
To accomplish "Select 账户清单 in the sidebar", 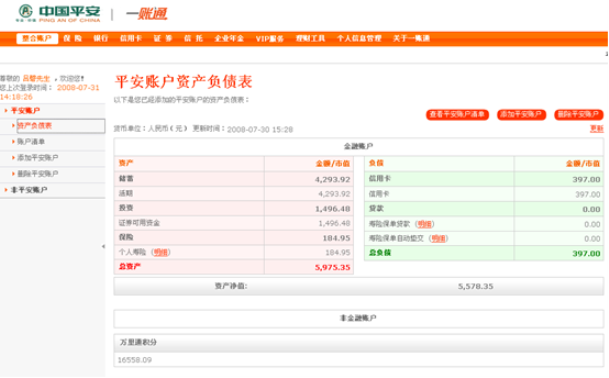I will coord(31,142).
